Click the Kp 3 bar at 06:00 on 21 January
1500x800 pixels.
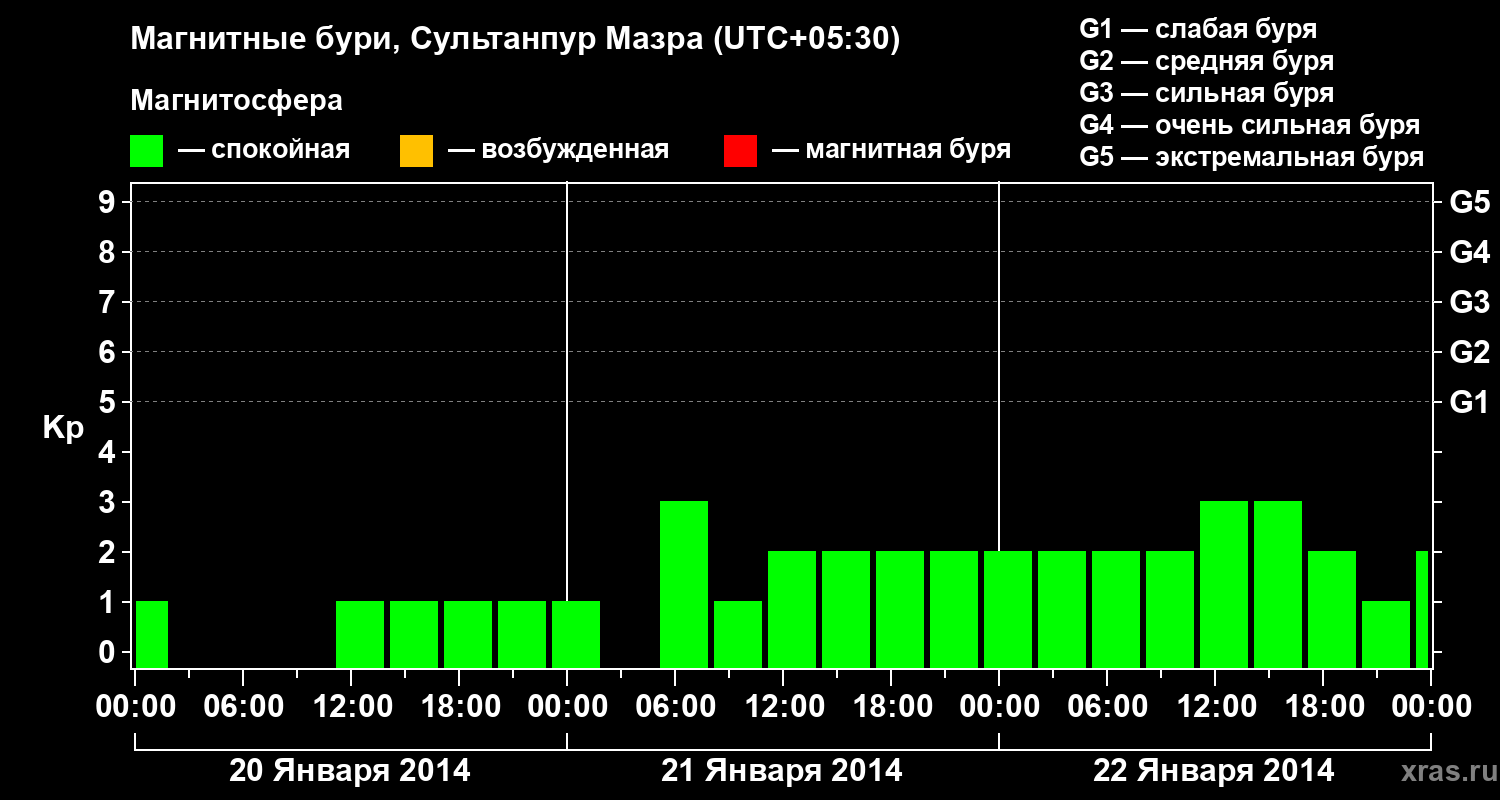[684, 584]
